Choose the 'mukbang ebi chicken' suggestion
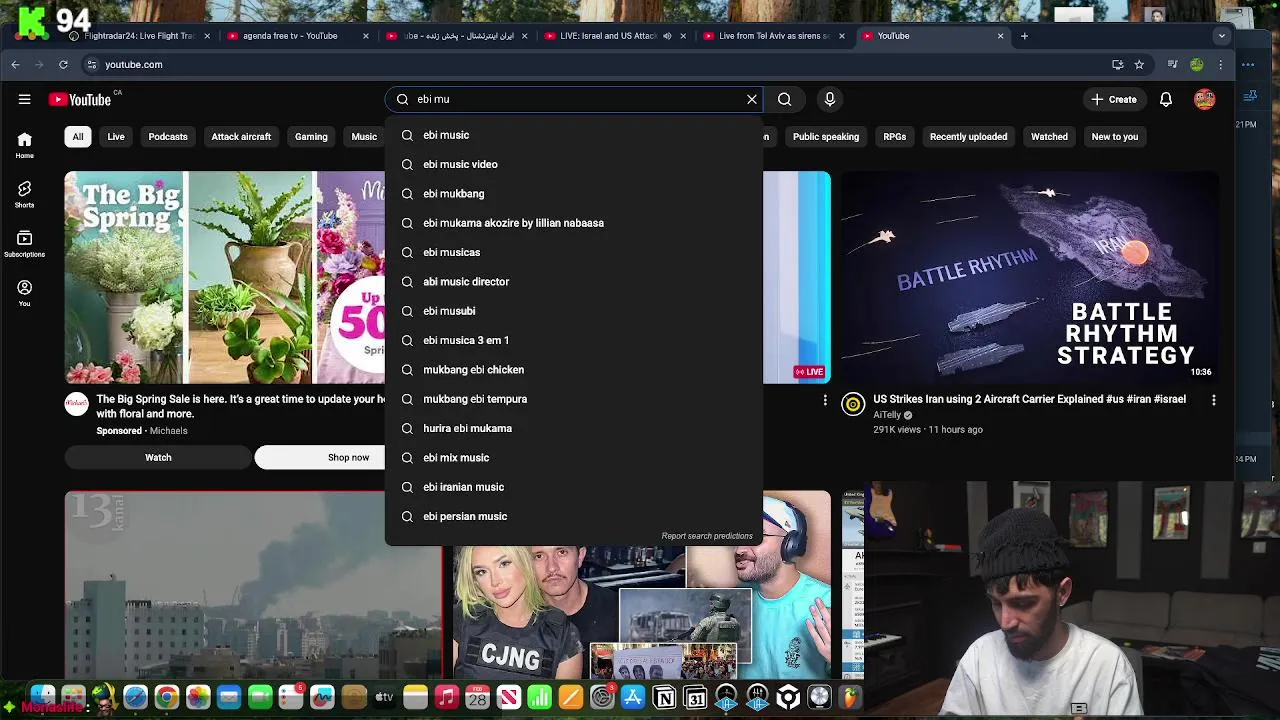Screen dimensions: 1280x720 point(574,369)
